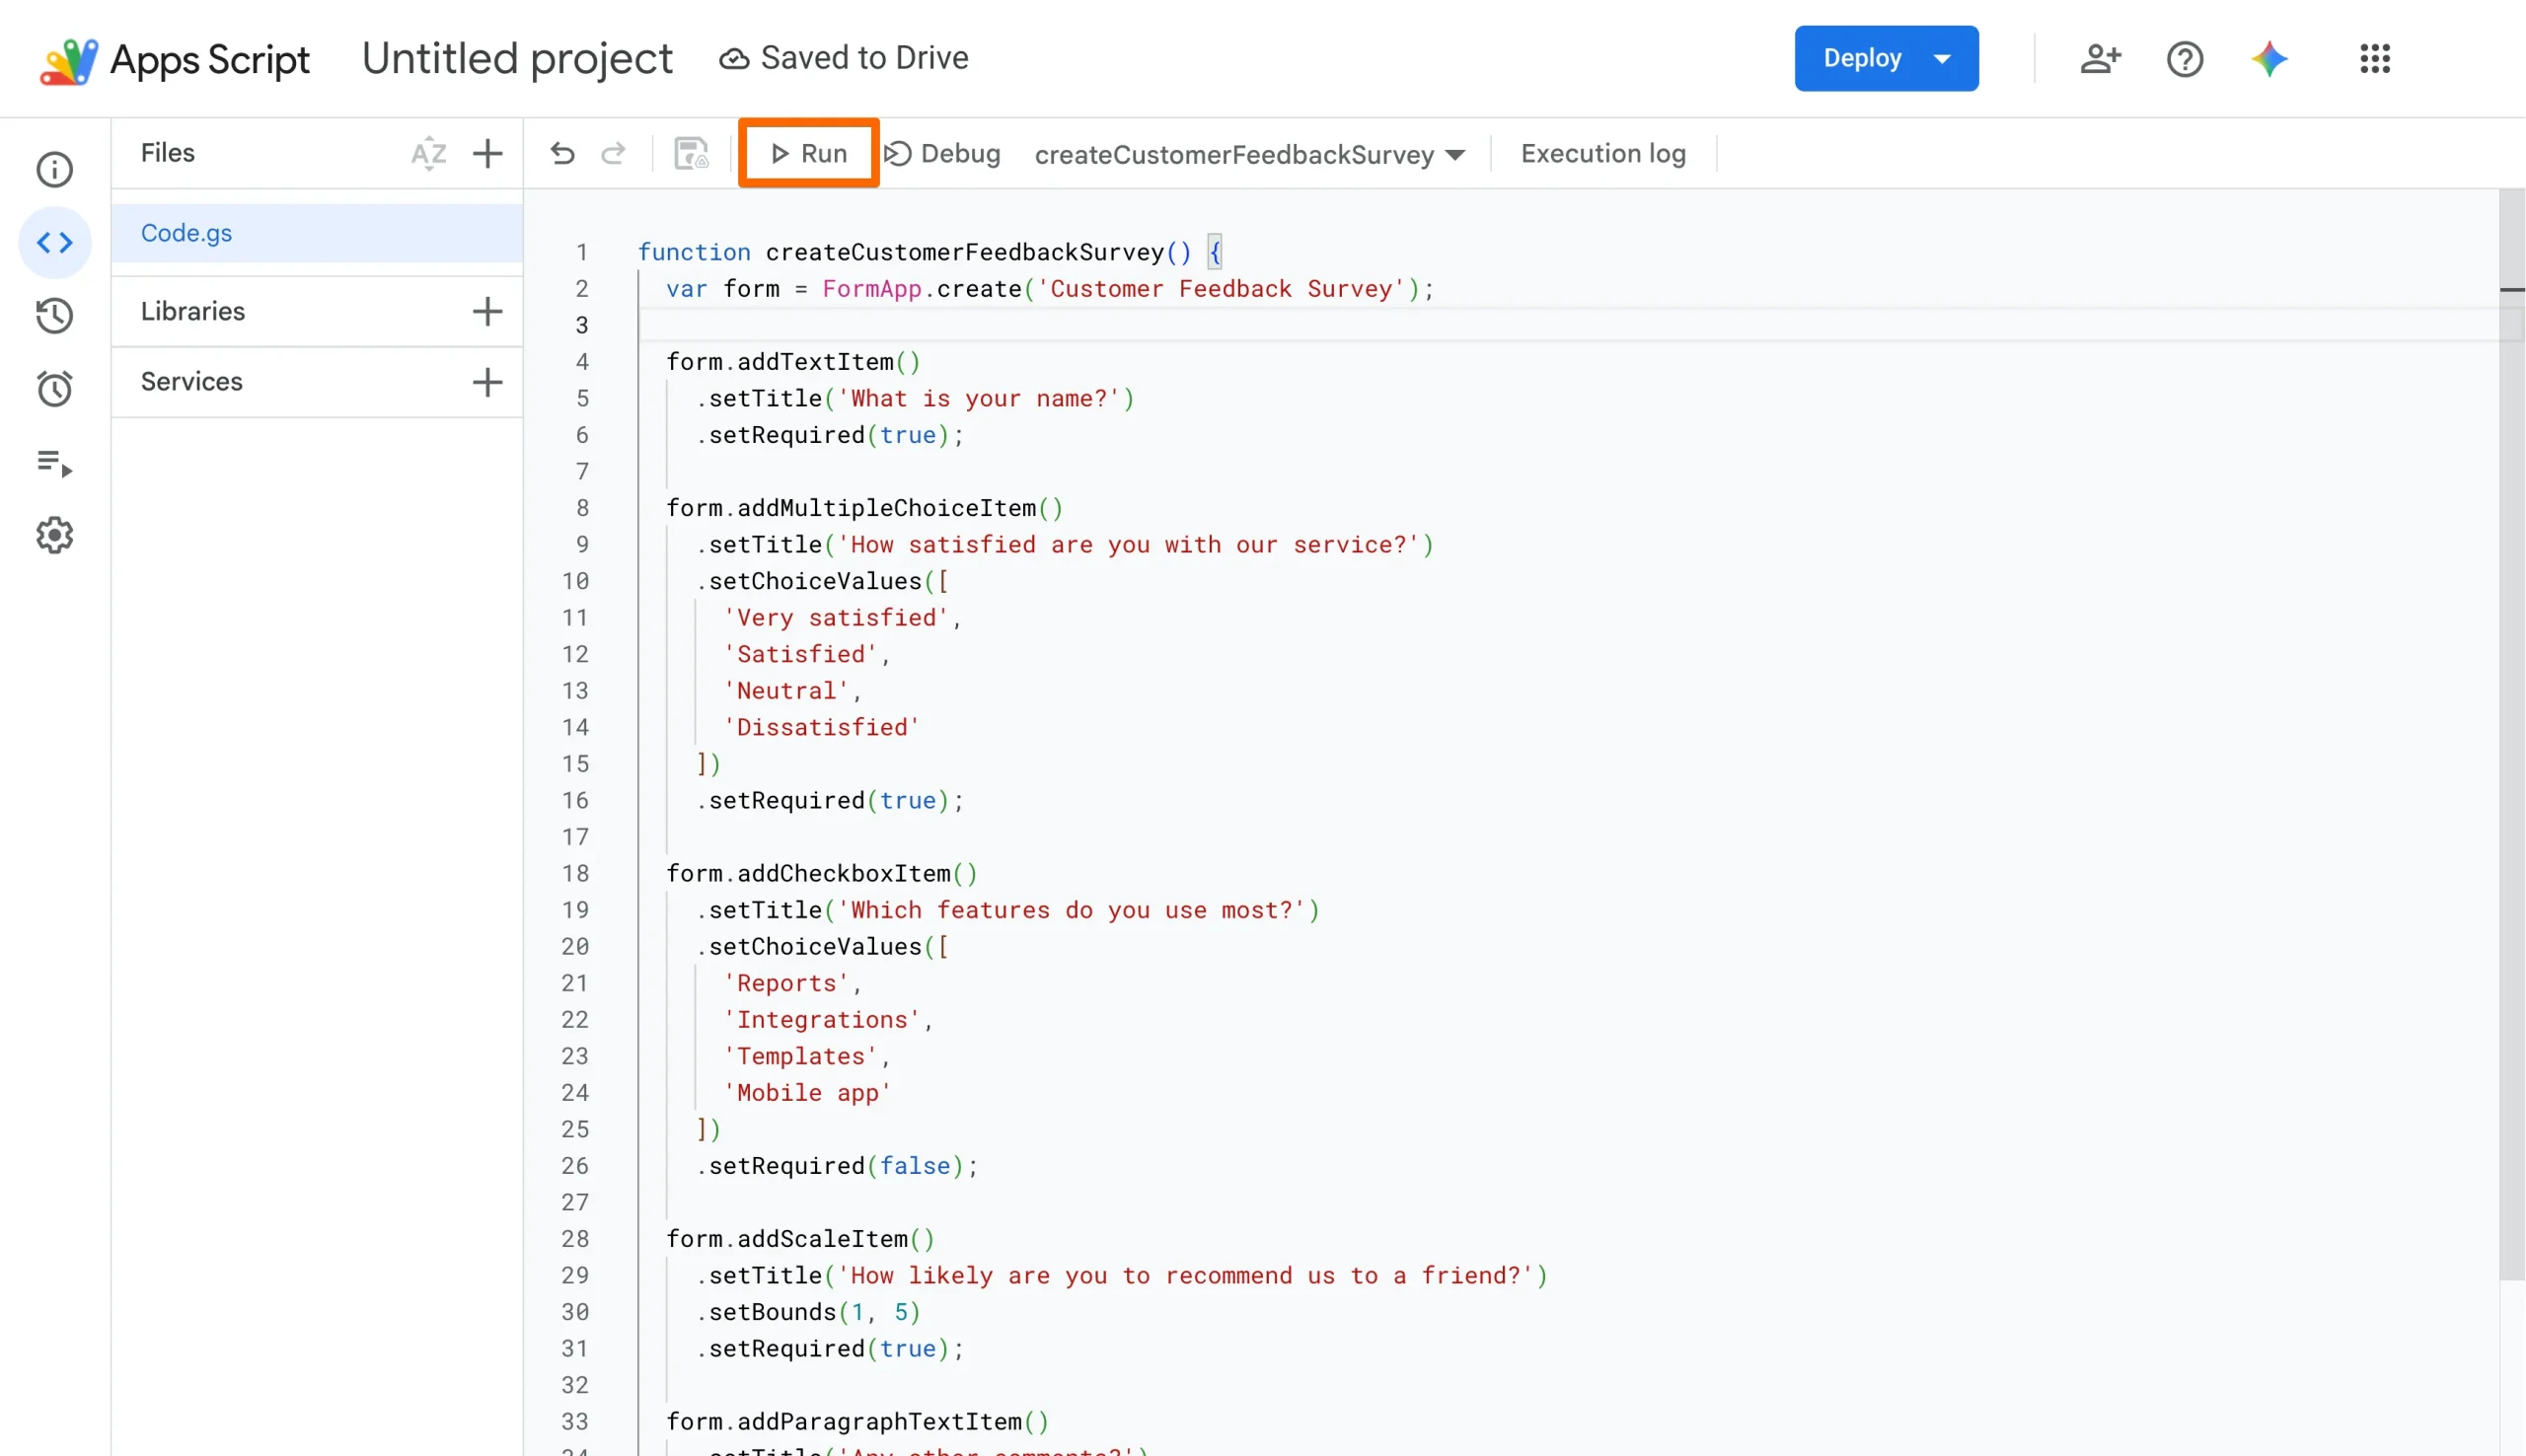Run the selected function
This screenshot has width=2526, height=1456.
pyautogui.click(x=809, y=153)
